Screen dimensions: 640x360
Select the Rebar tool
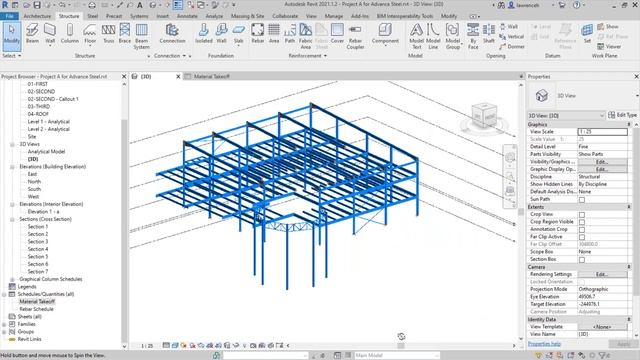click(258, 33)
